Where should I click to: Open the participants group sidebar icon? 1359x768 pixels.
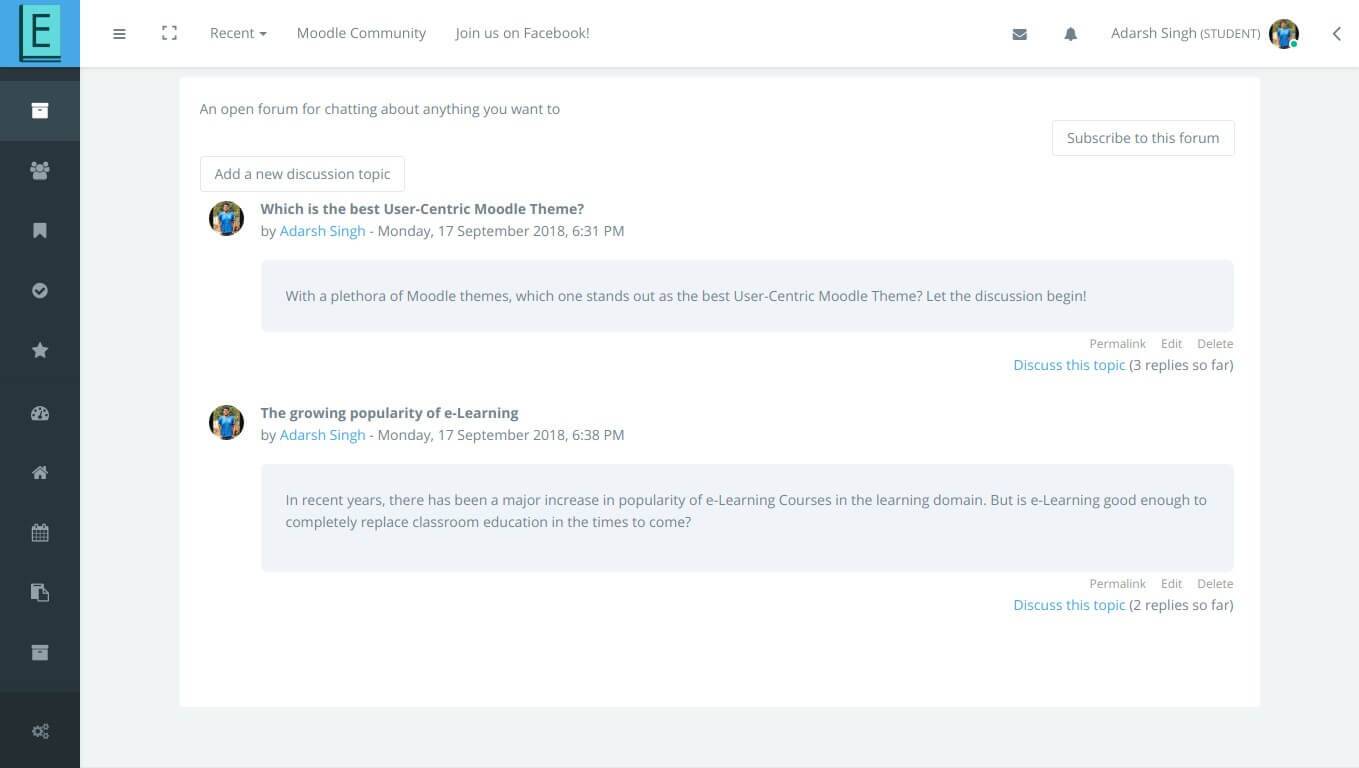pos(40,170)
